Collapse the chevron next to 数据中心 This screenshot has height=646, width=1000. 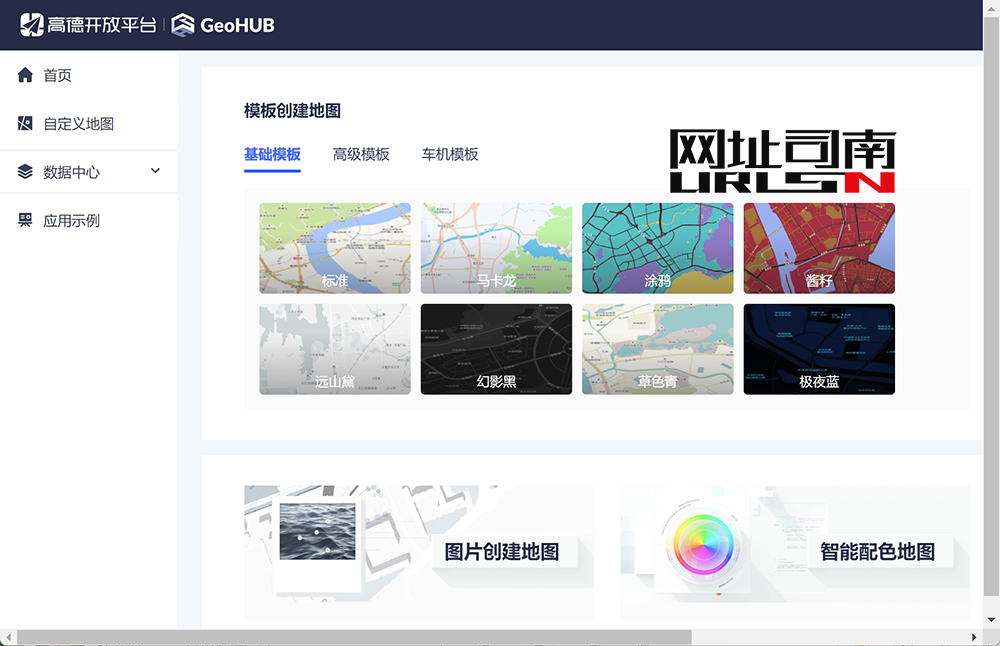(155, 171)
